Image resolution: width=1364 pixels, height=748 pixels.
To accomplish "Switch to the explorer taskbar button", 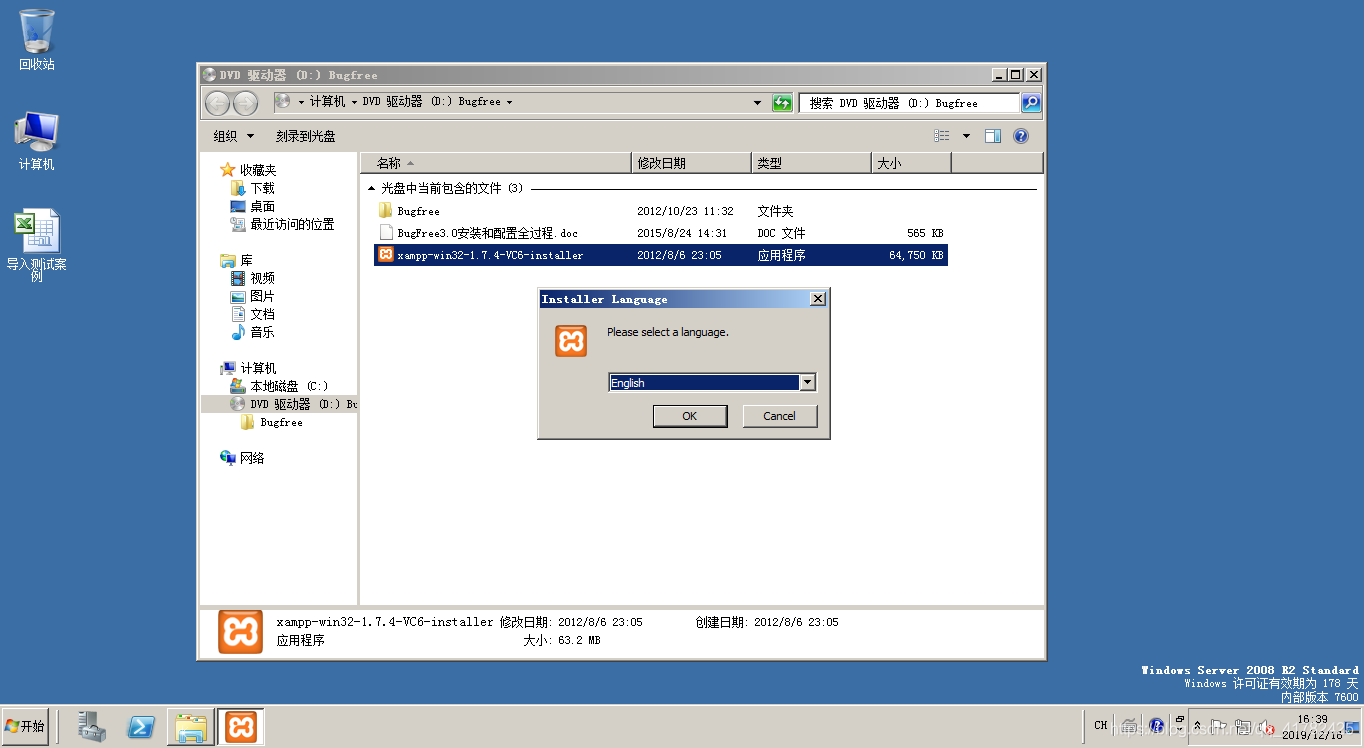I will tap(189, 727).
